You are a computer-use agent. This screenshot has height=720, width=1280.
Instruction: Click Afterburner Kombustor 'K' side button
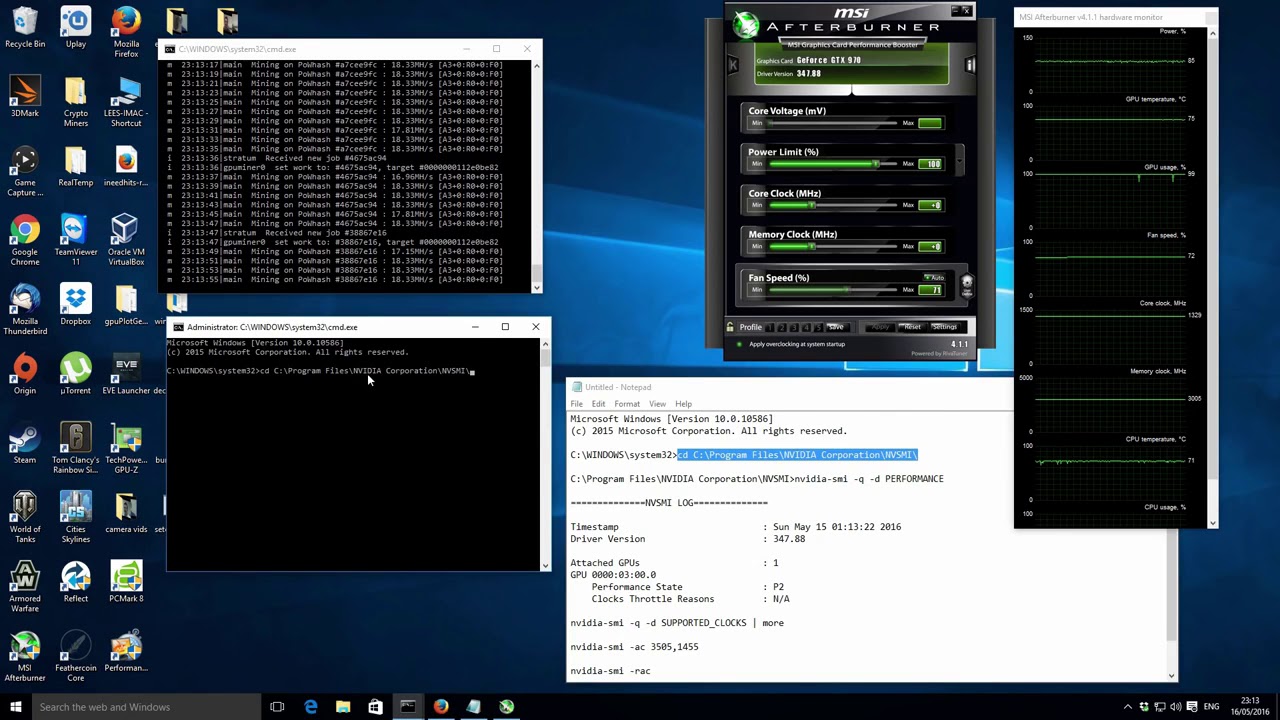click(733, 65)
